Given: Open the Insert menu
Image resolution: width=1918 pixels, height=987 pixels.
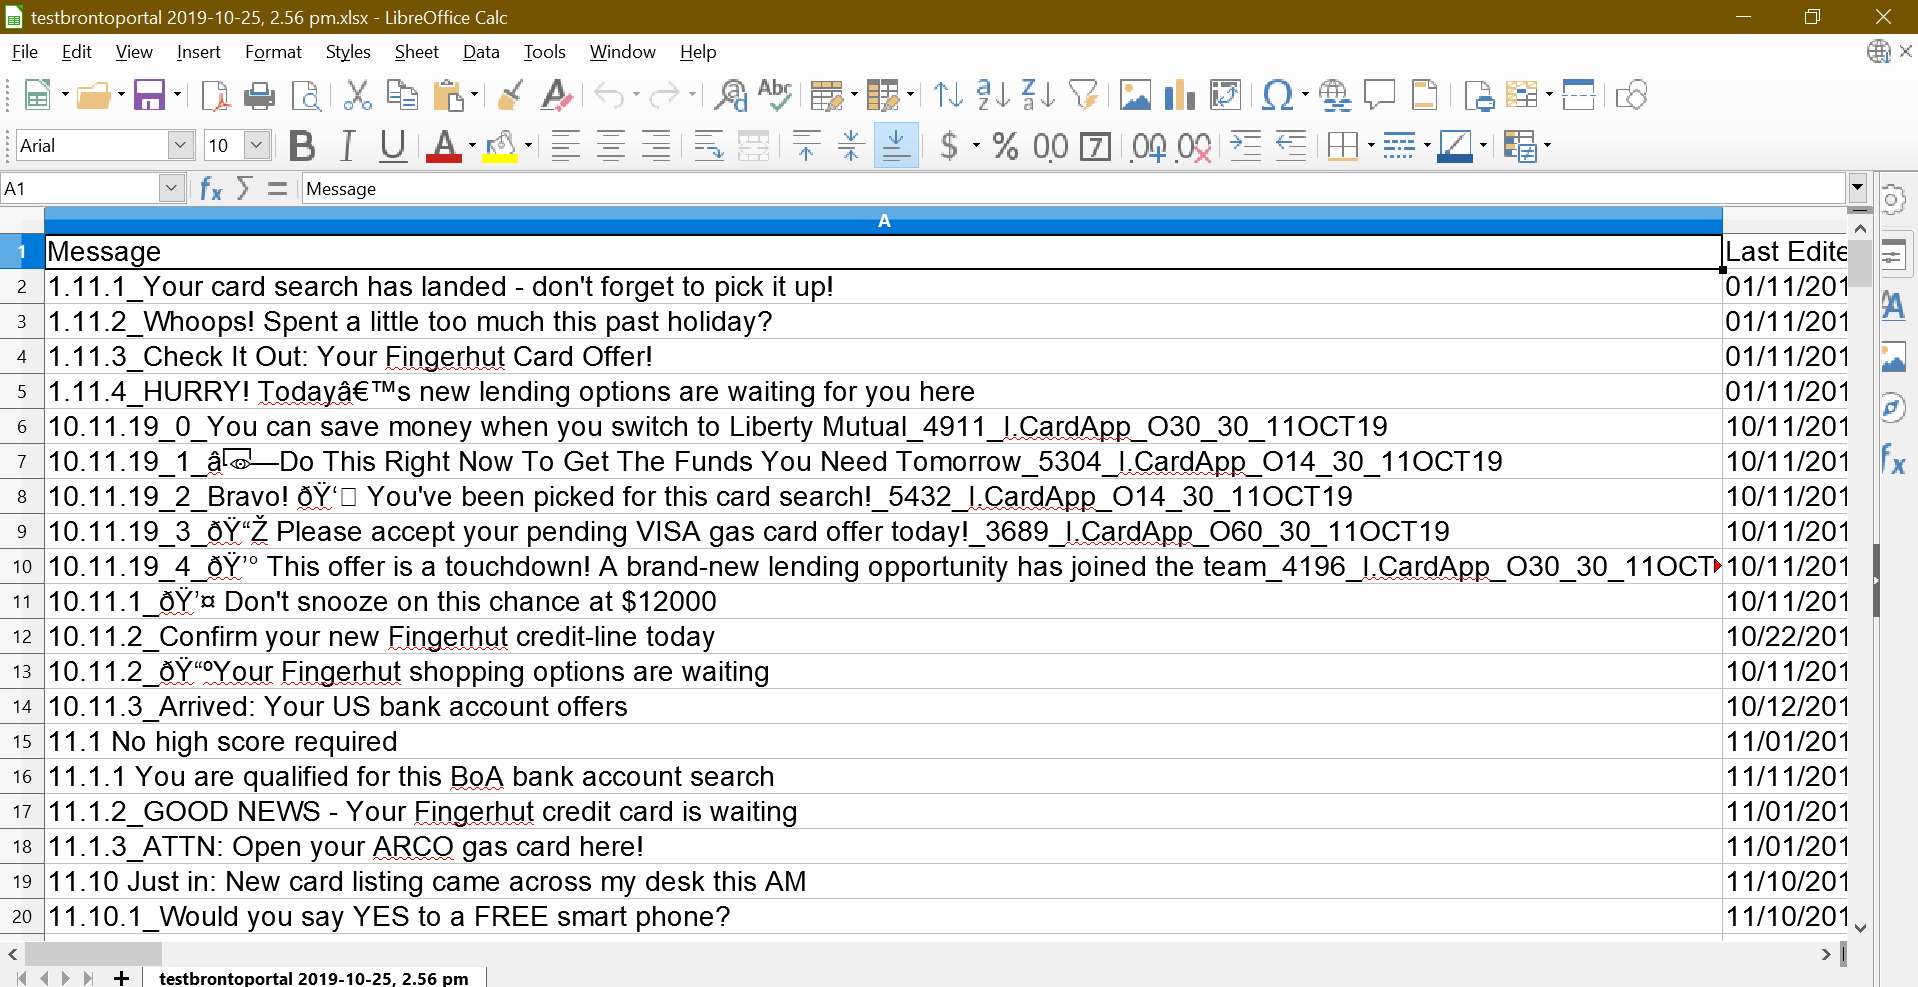Looking at the screenshot, I should 198,52.
